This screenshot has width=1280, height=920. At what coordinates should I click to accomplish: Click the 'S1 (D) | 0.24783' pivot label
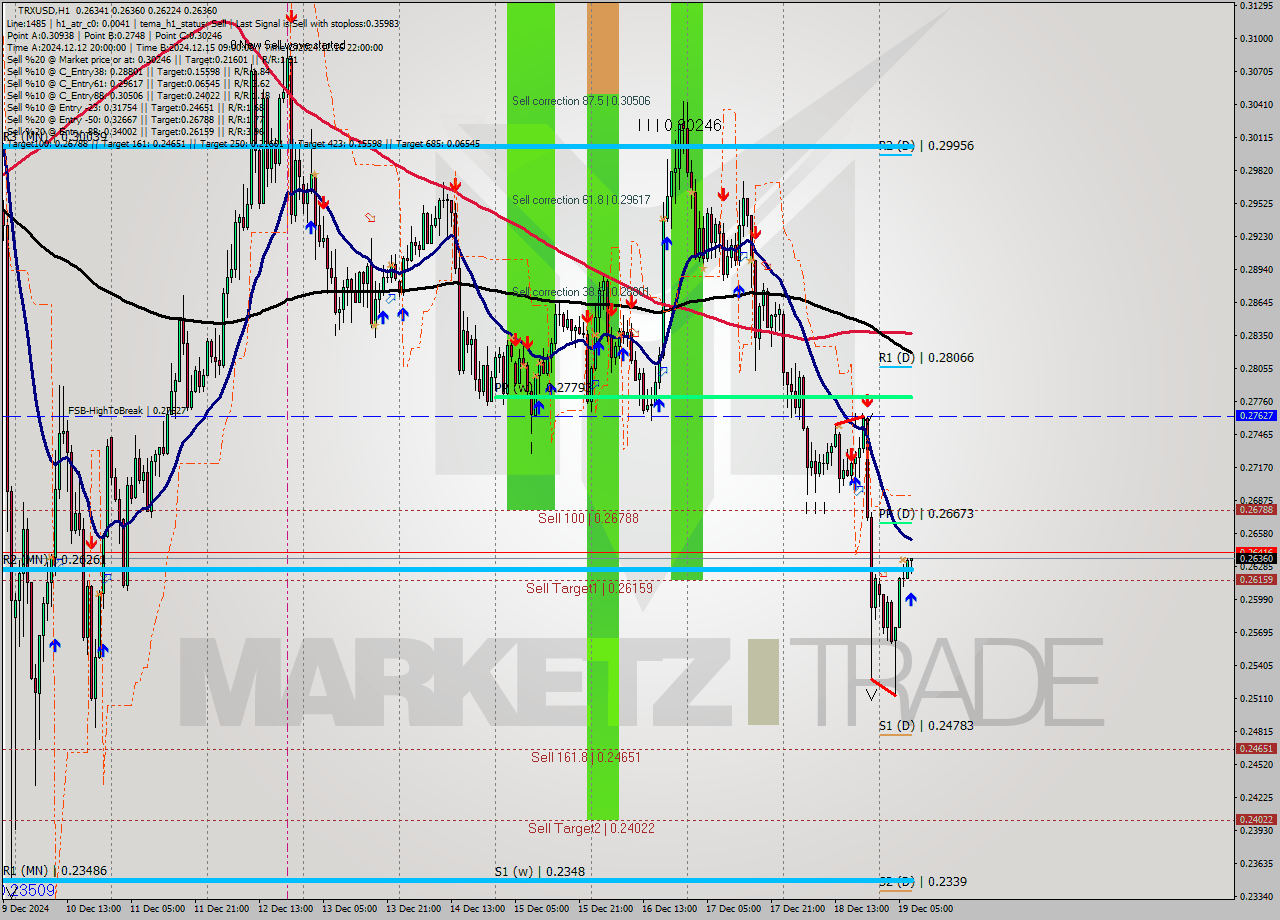pos(926,726)
